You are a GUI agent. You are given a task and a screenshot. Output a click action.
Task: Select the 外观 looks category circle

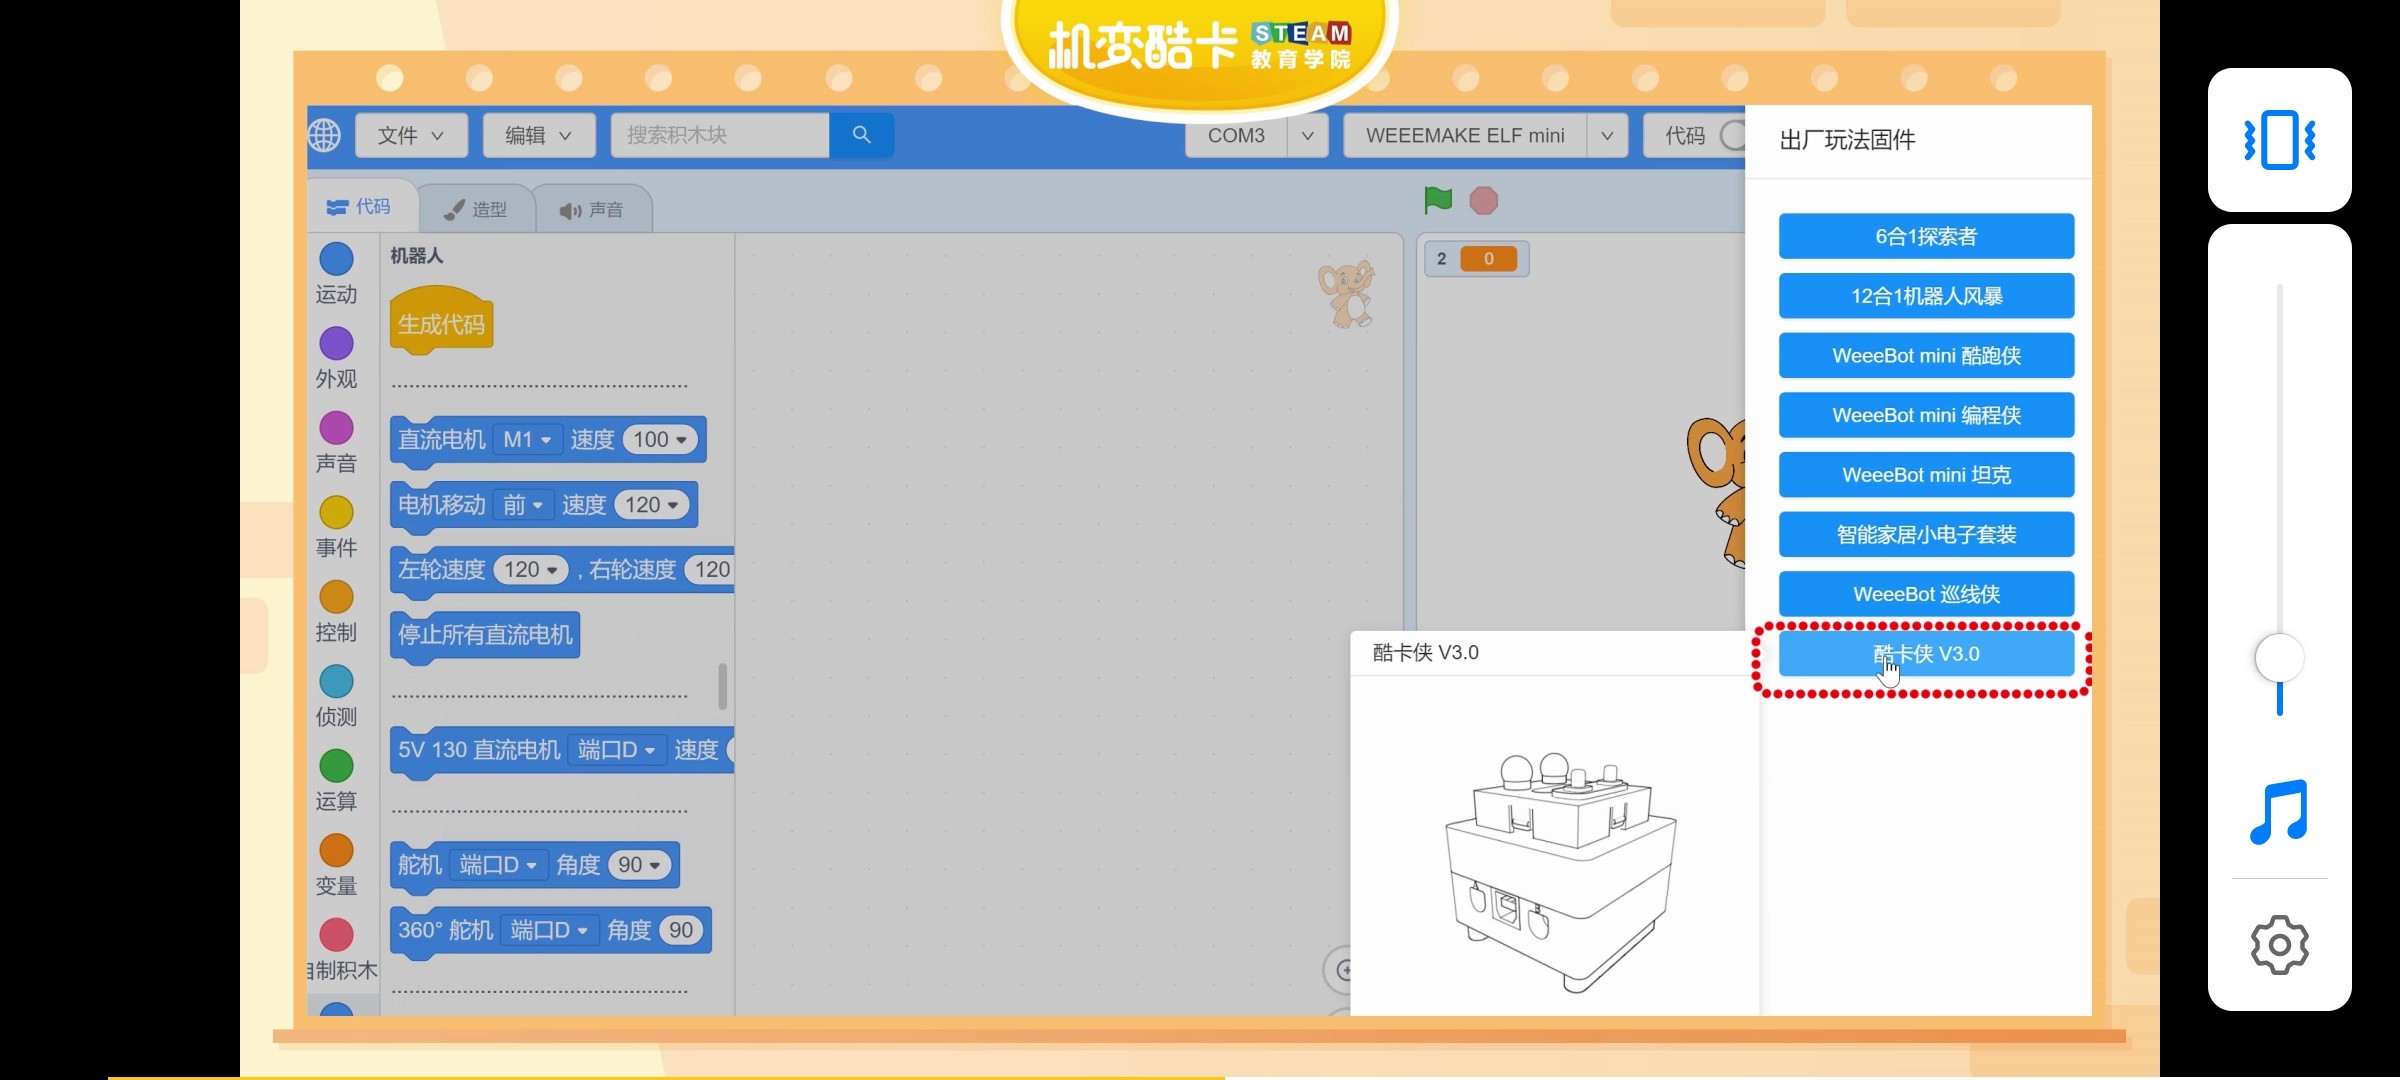tap(336, 343)
